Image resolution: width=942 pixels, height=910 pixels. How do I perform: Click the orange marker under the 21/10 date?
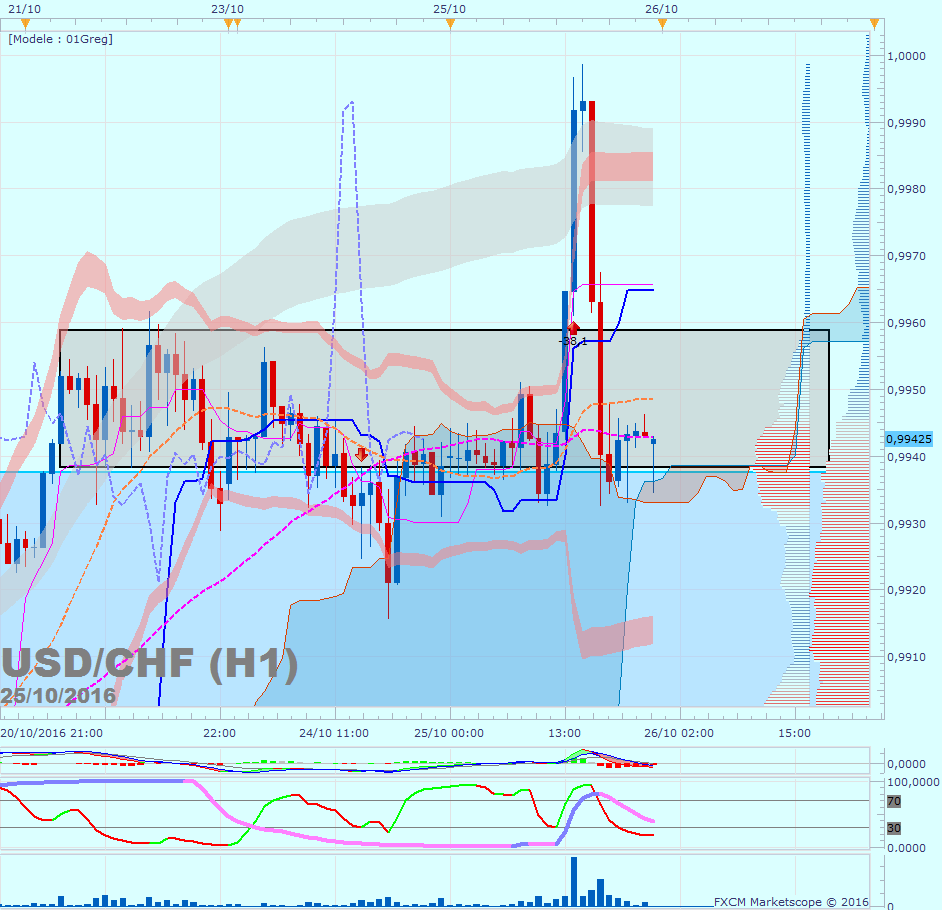pyautogui.click(x=25, y=24)
